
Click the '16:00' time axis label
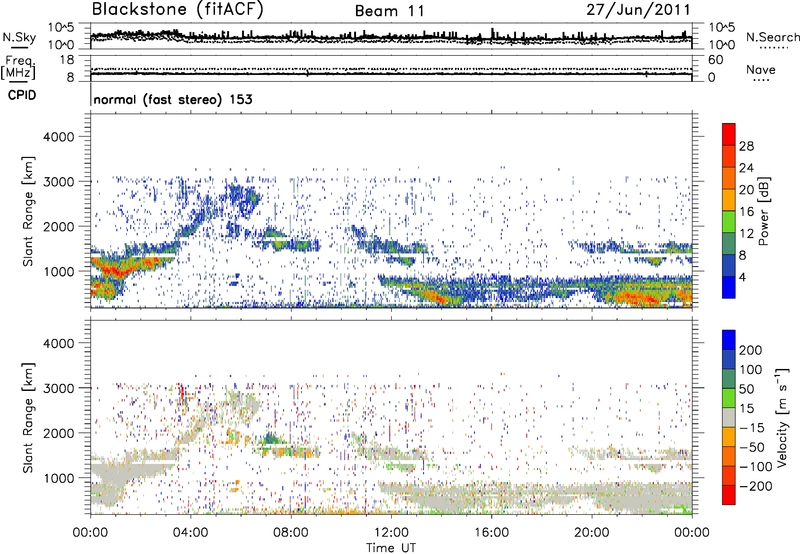(x=491, y=533)
